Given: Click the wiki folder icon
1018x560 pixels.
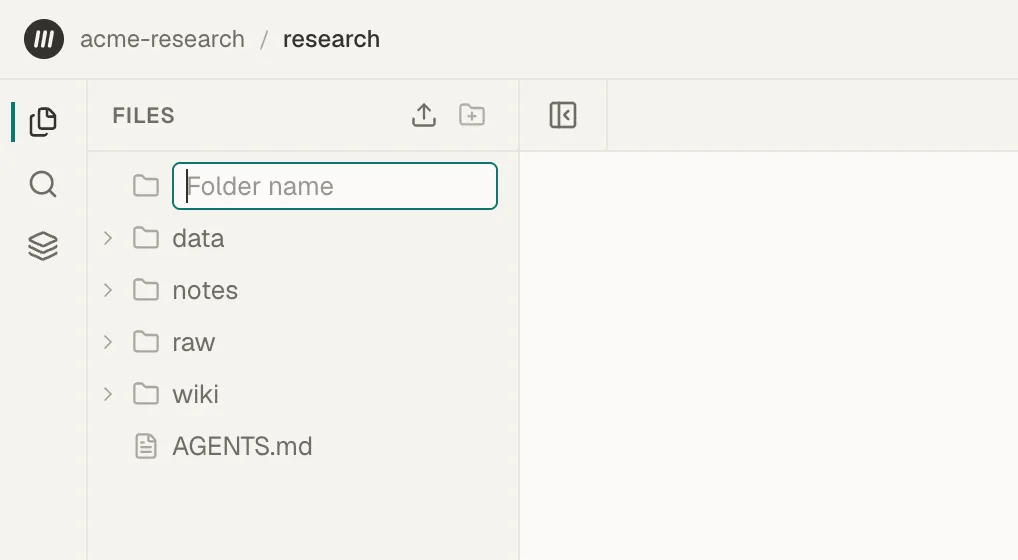Looking at the screenshot, I should pos(146,394).
